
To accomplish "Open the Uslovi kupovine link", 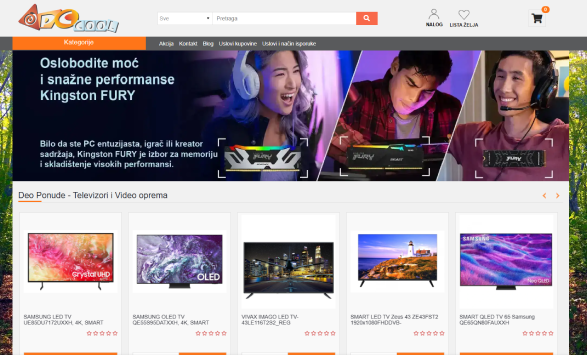I will [238, 44].
